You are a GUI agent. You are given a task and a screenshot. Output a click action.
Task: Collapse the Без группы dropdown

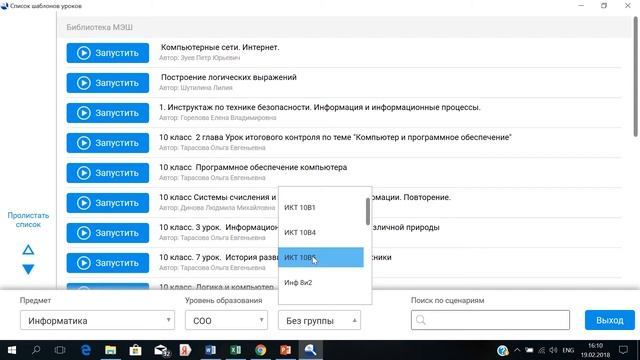319,320
